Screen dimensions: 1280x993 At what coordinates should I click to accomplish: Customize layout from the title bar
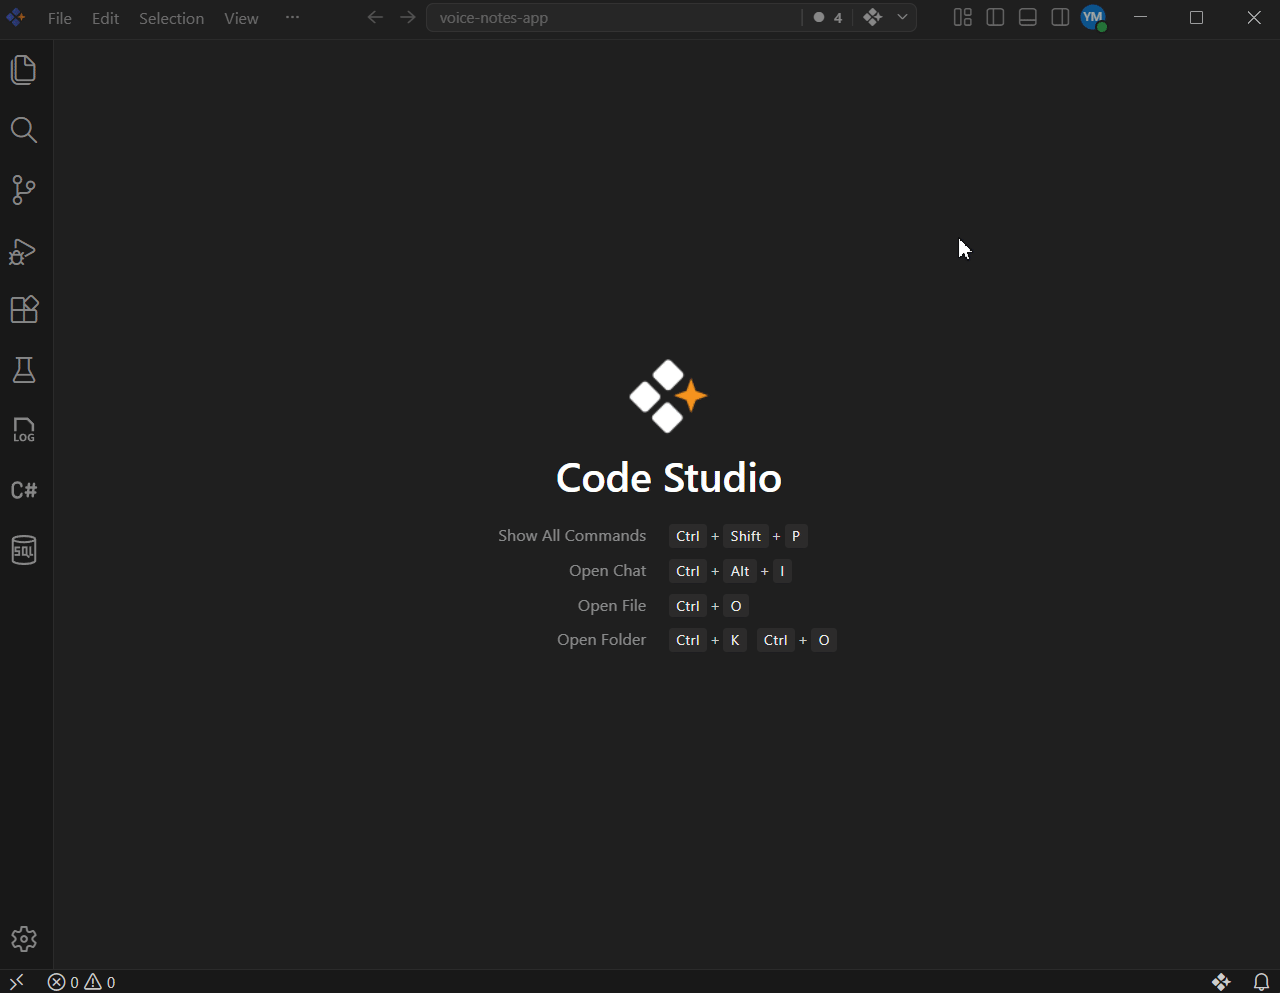(x=963, y=17)
